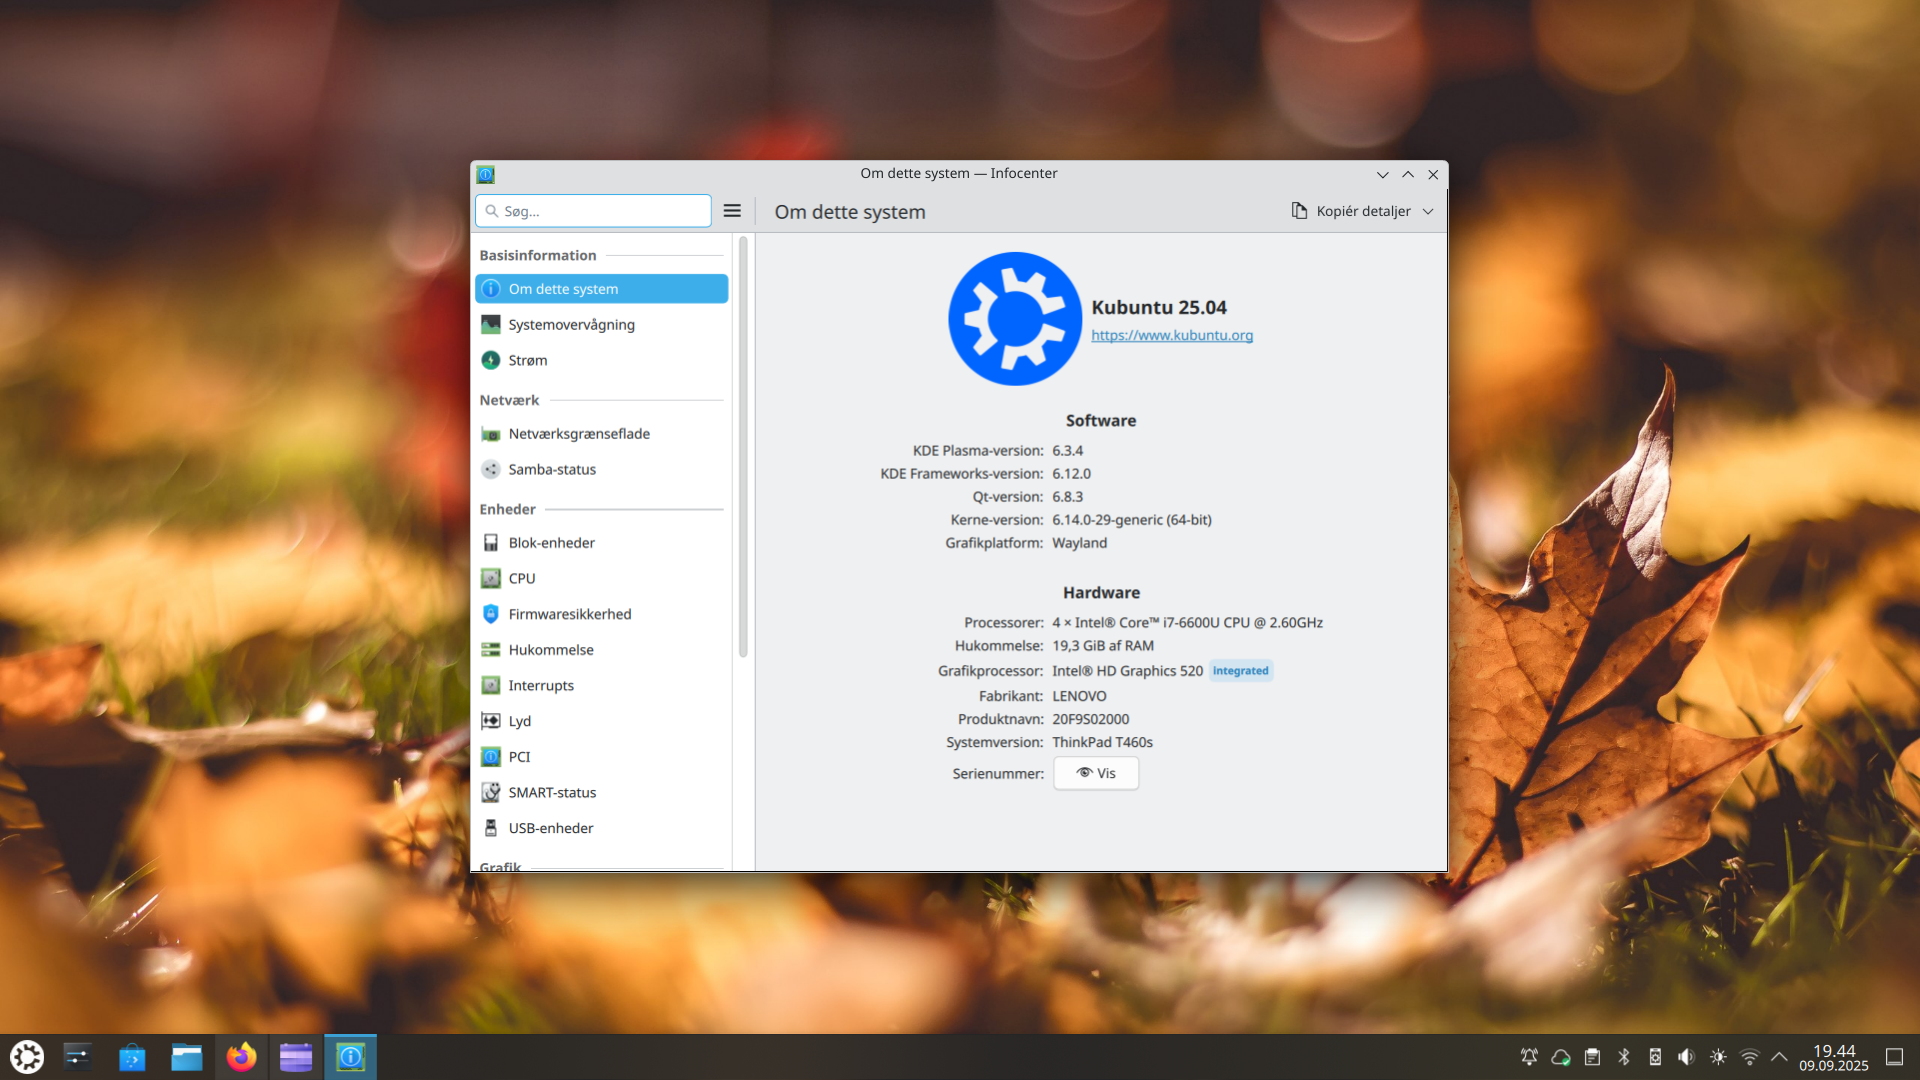1920x1080 pixels.
Task: Click the Kubuntu 25.04 heading
Action: 1159,308
